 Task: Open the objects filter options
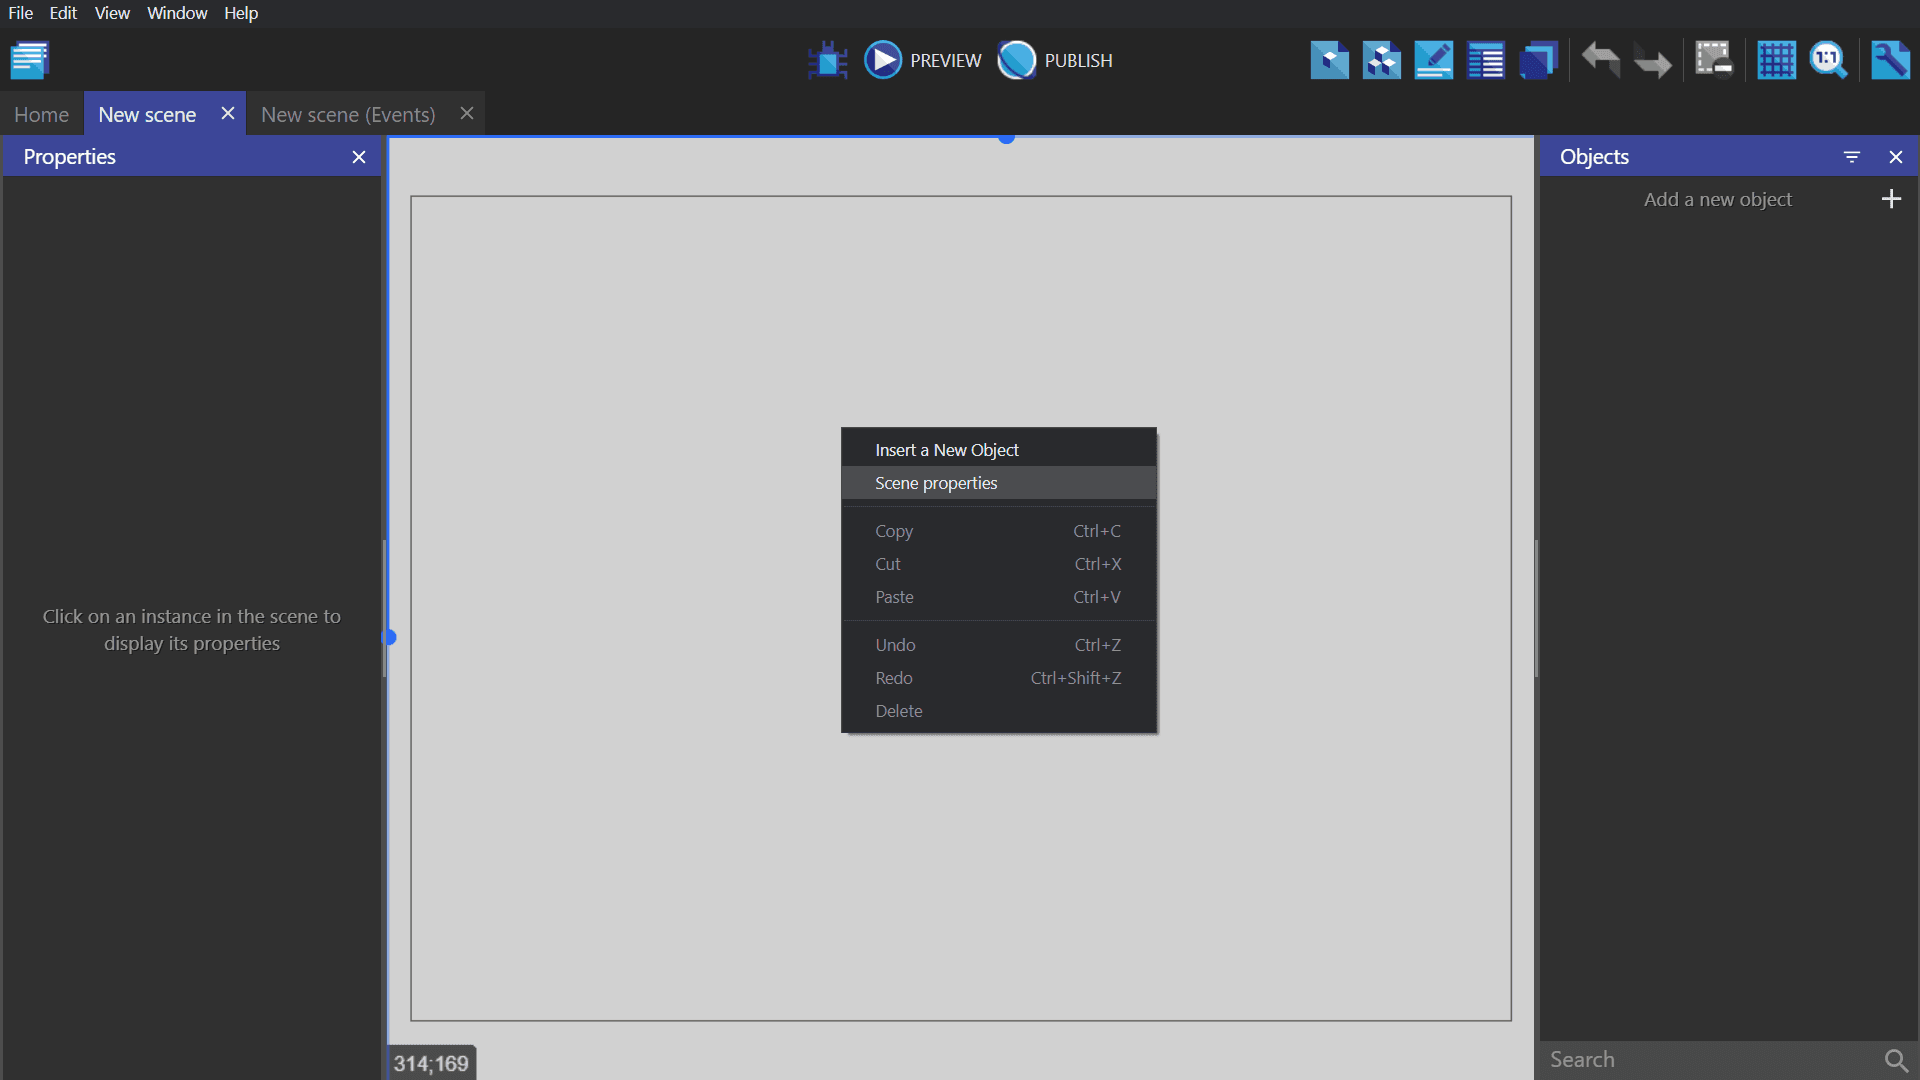tap(1851, 157)
